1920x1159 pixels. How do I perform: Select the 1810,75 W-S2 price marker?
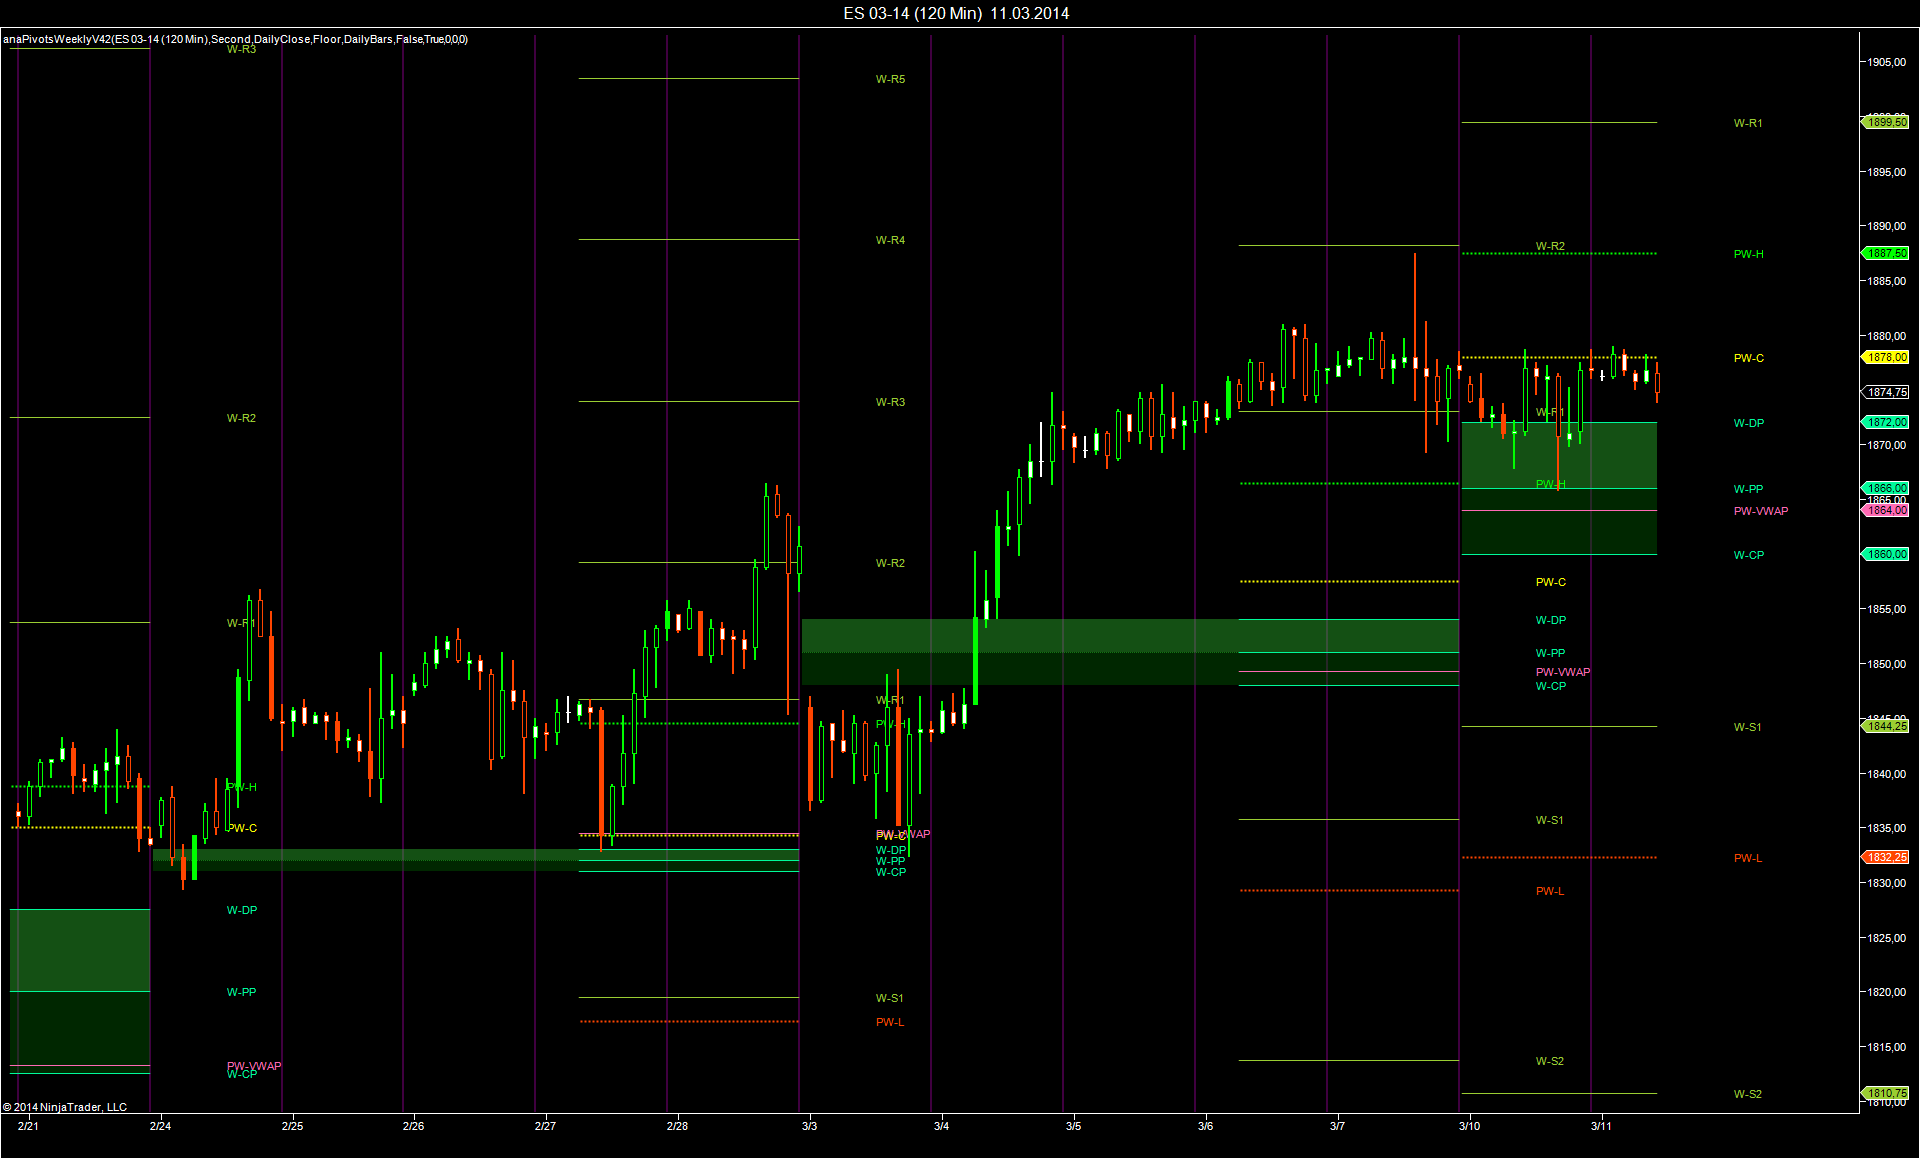(1887, 1094)
